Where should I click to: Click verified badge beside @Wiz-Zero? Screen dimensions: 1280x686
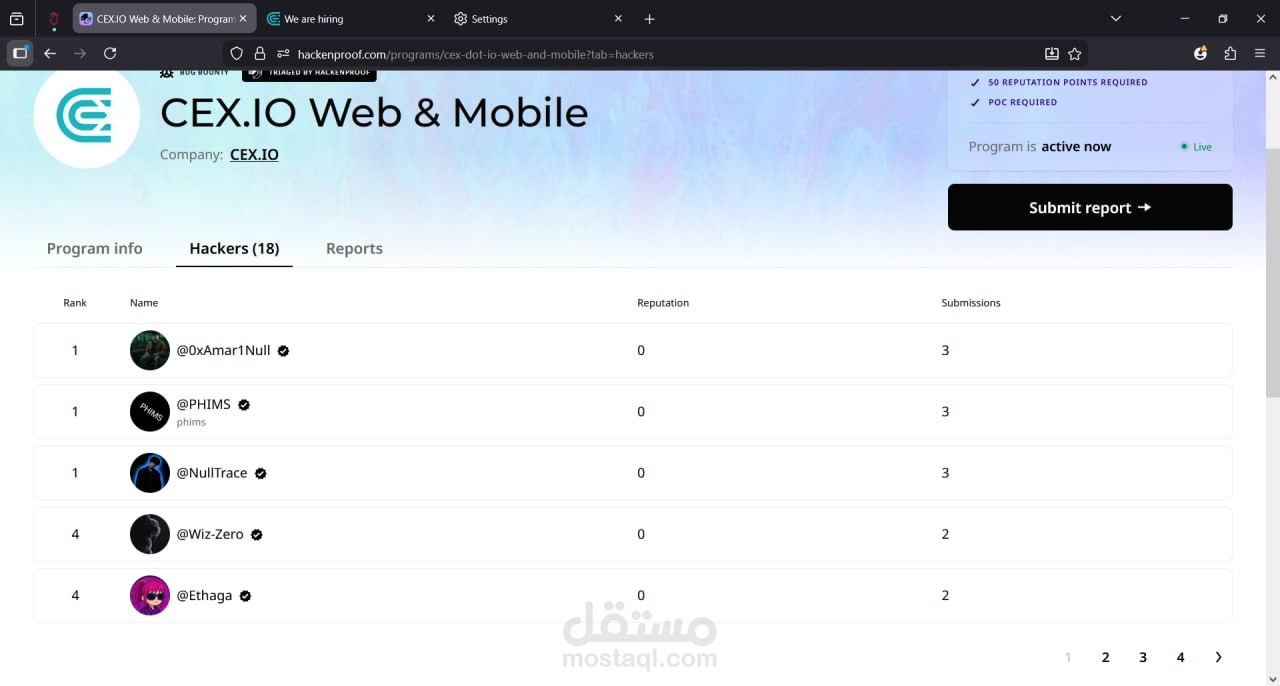point(257,535)
